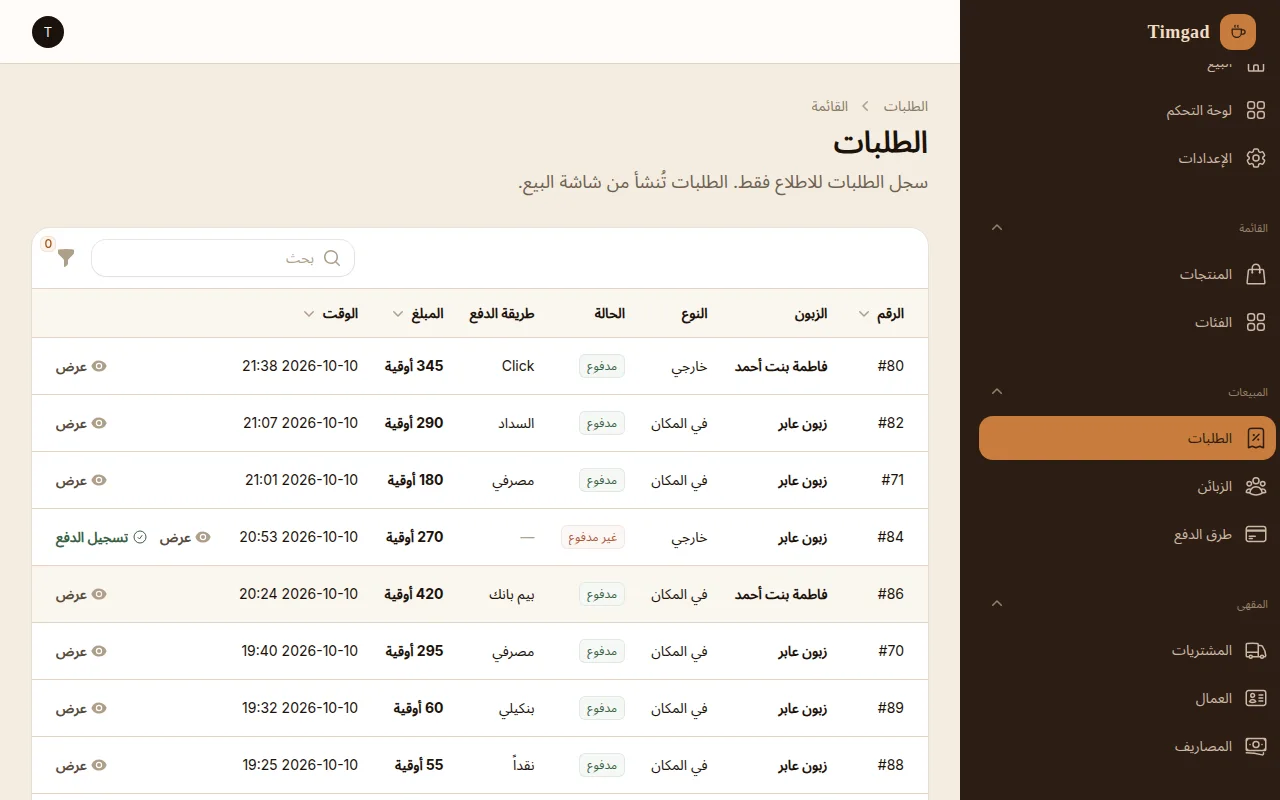
Task: Select طرق الدفع in the sidebar
Action: 1128,534
